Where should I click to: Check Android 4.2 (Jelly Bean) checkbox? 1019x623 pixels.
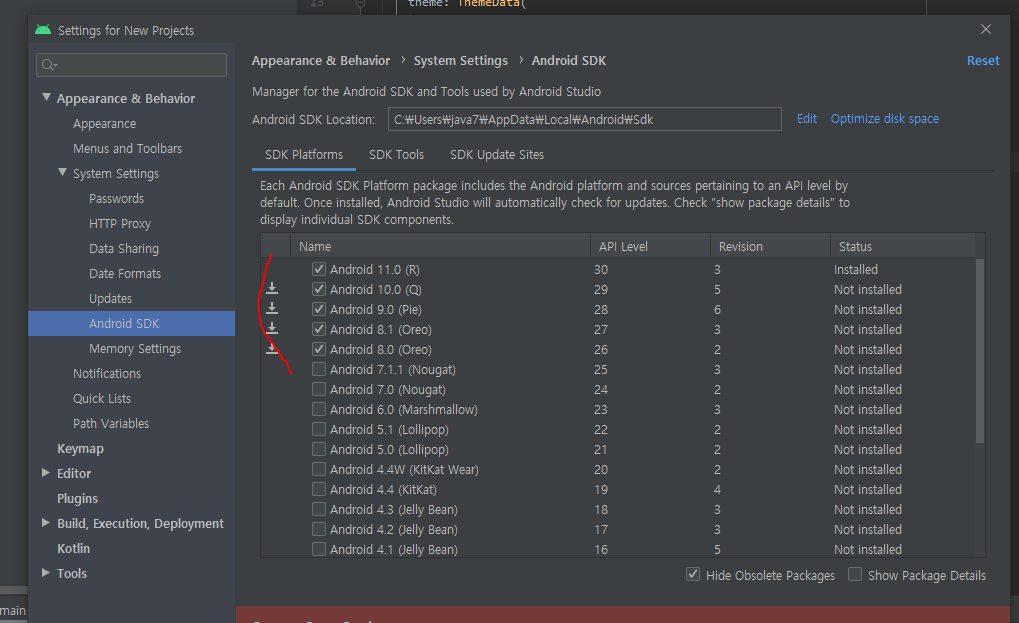pos(318,529)
